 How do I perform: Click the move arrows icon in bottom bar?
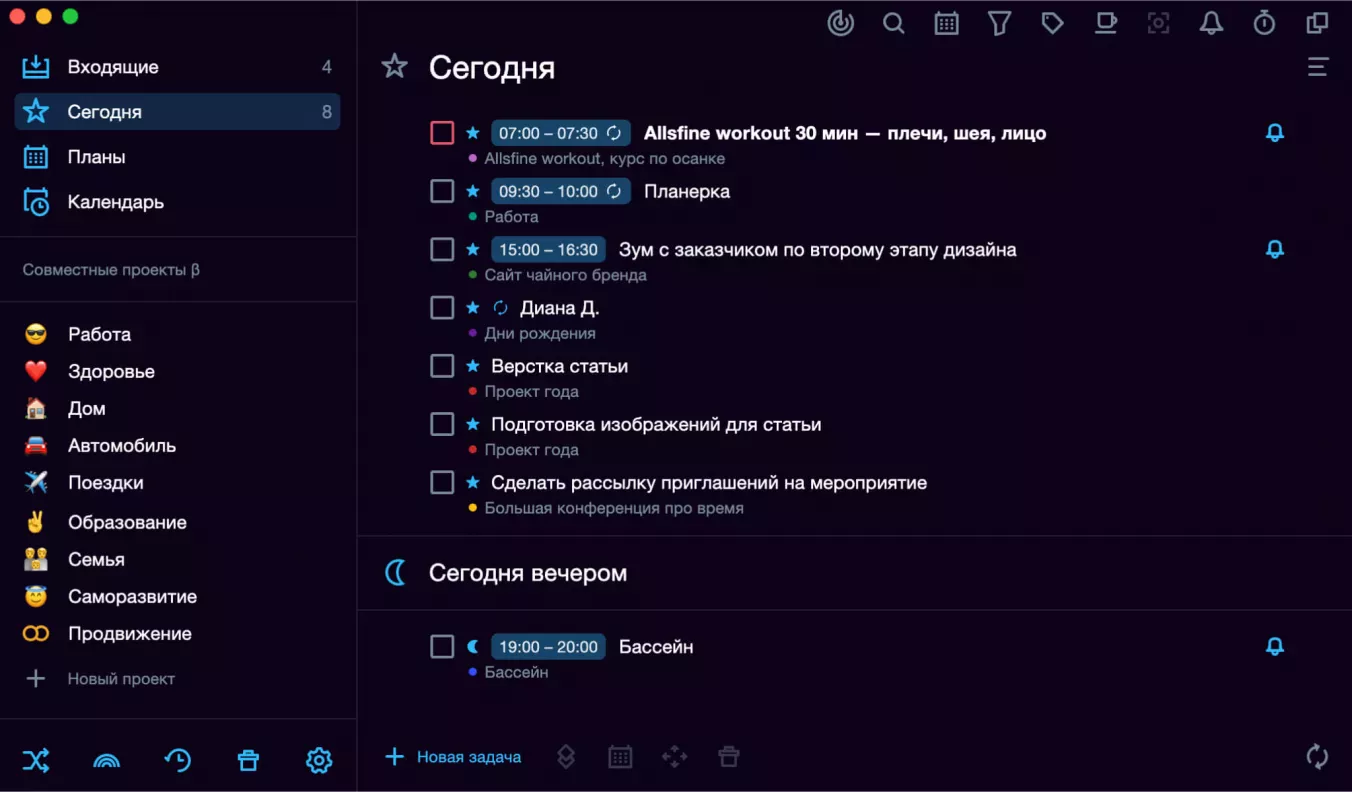pyautogui.click(x=675, y=757)
